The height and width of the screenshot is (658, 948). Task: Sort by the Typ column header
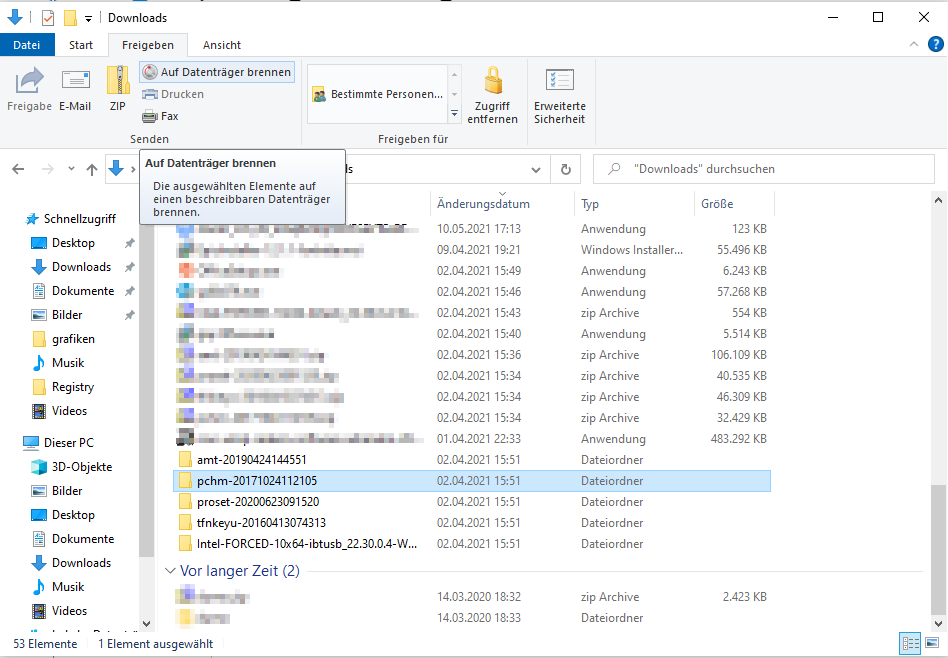point(634,204)
